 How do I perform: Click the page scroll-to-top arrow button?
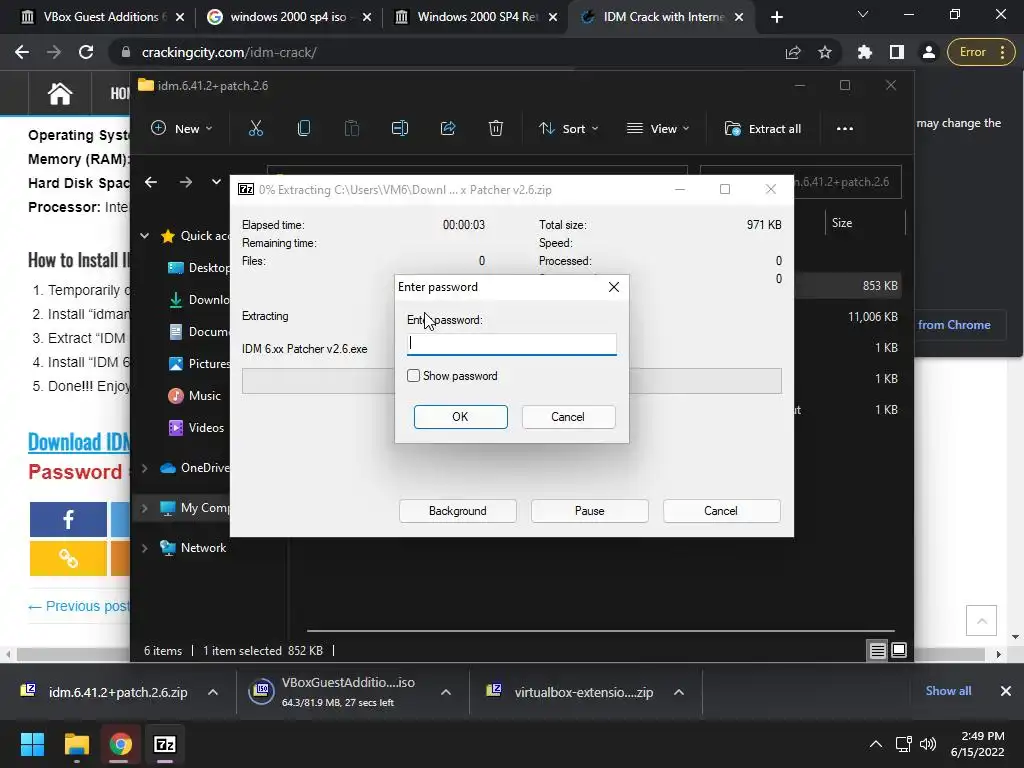(982, 620)
